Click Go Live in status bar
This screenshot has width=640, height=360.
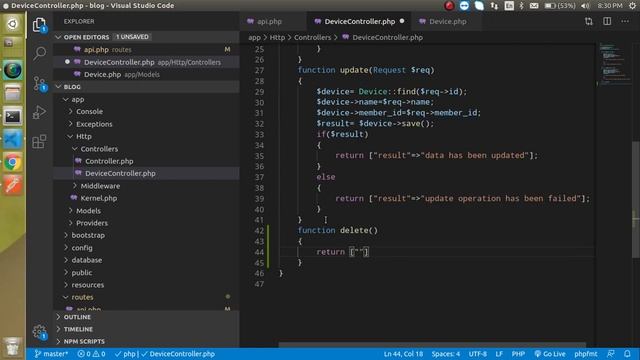click(x=550, y=354)
